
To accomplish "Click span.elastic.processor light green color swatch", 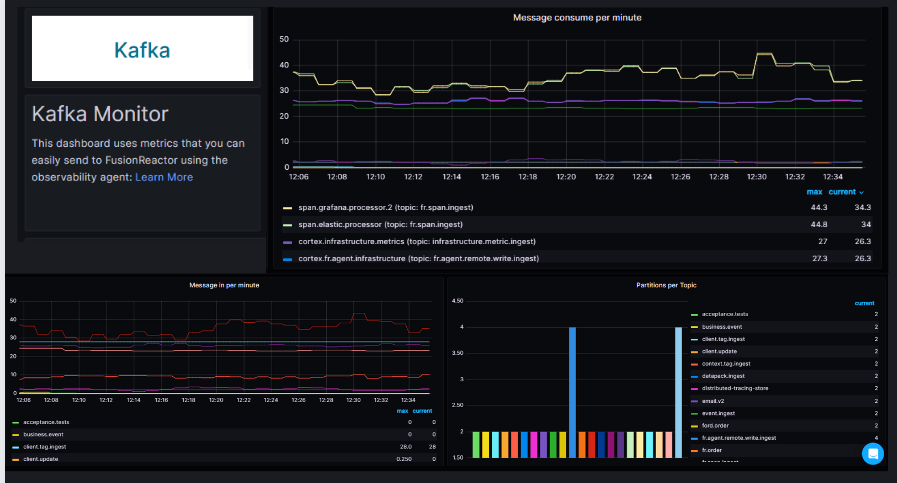I will click(x=288, y=225).
